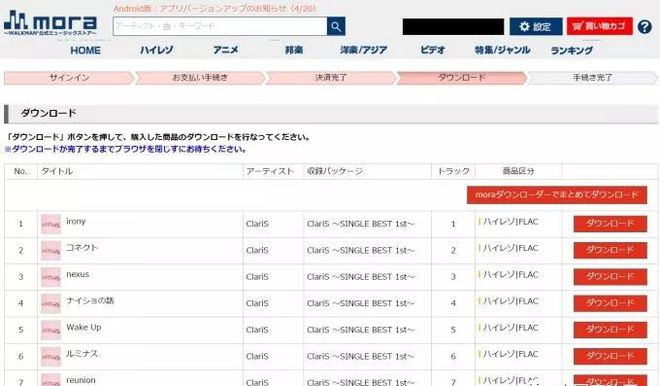Open the 買い物カゴ shopping cart

599,26
